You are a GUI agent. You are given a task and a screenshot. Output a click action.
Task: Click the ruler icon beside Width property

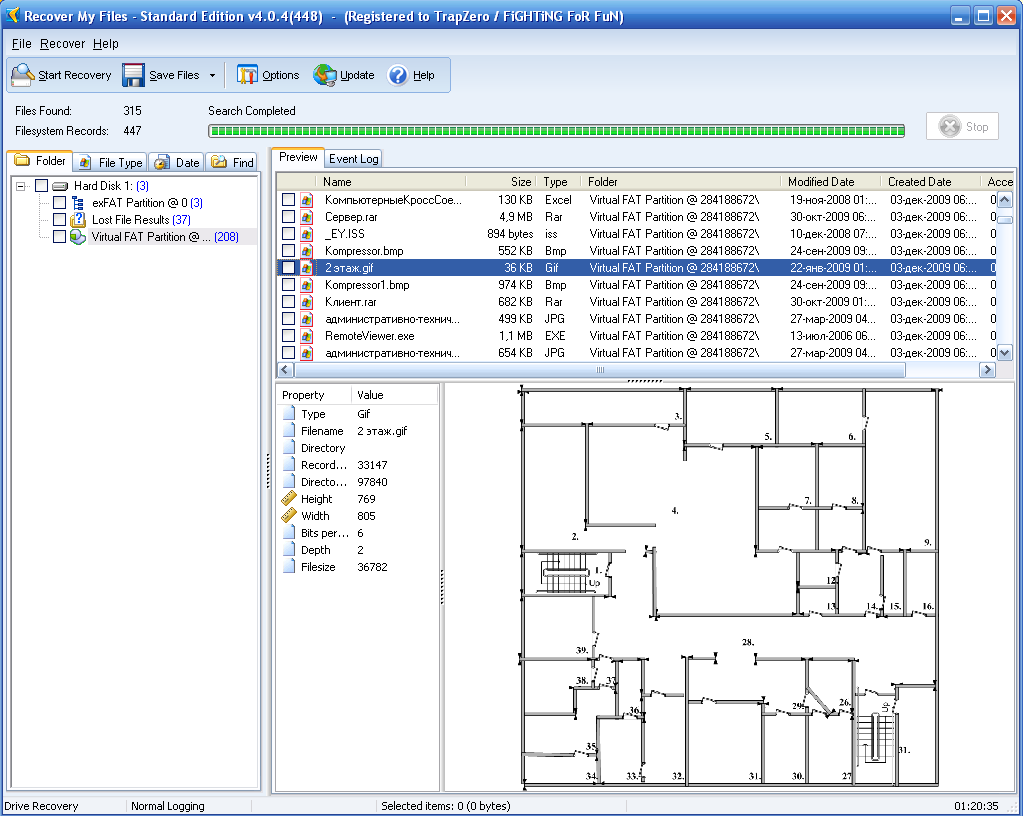(x=288, y=516)
